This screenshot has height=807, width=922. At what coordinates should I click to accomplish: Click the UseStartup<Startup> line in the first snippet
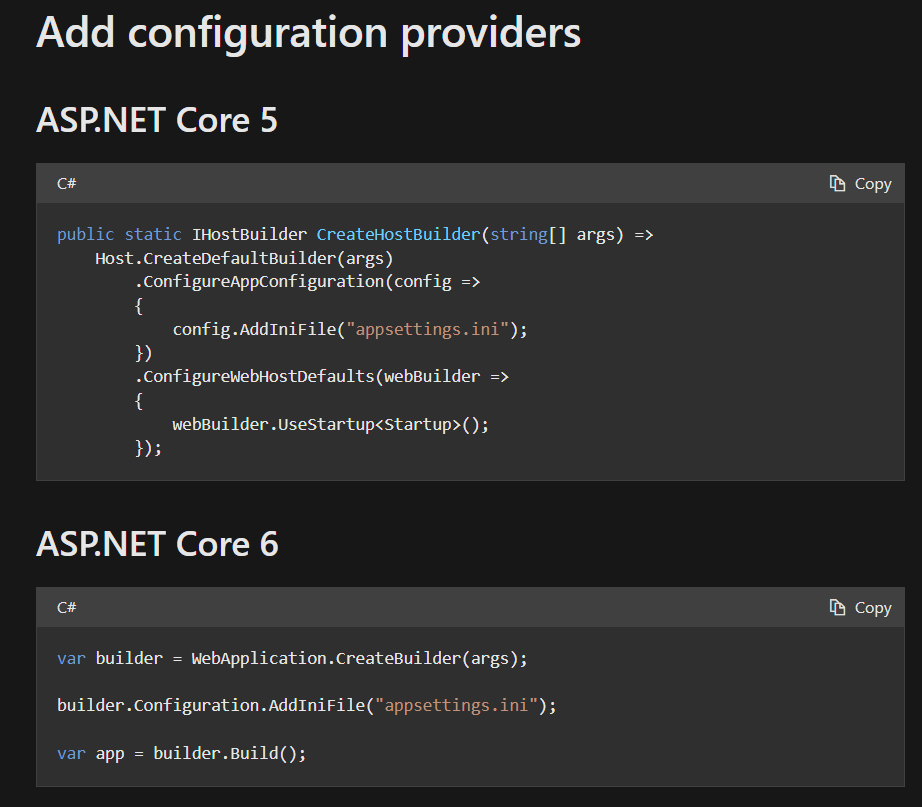point(331,424)
